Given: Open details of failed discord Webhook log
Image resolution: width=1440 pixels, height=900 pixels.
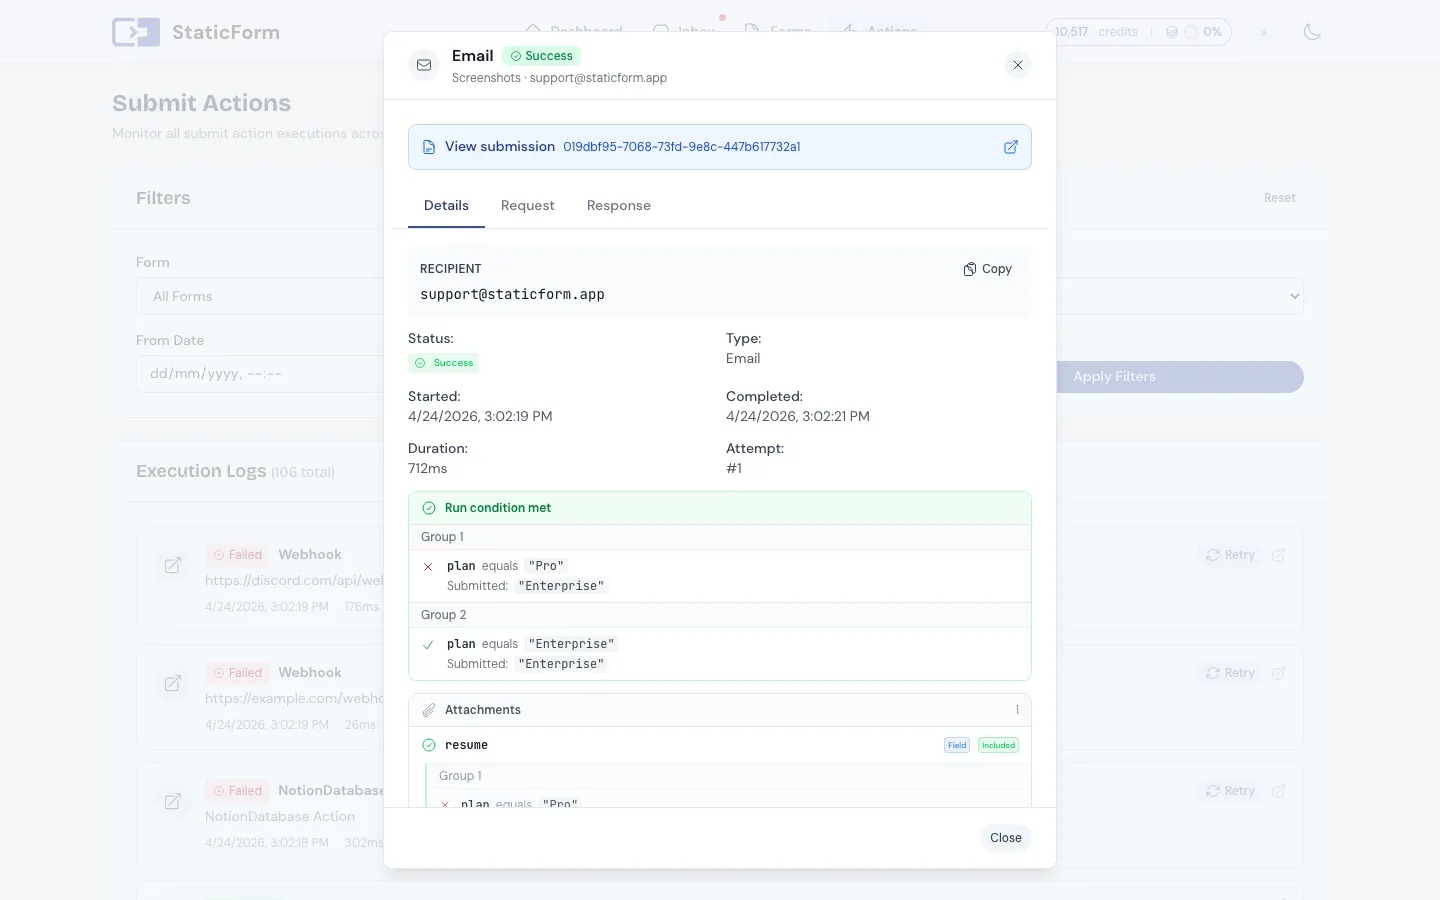Looking at the screenshot, I should [x=173, y=566].
